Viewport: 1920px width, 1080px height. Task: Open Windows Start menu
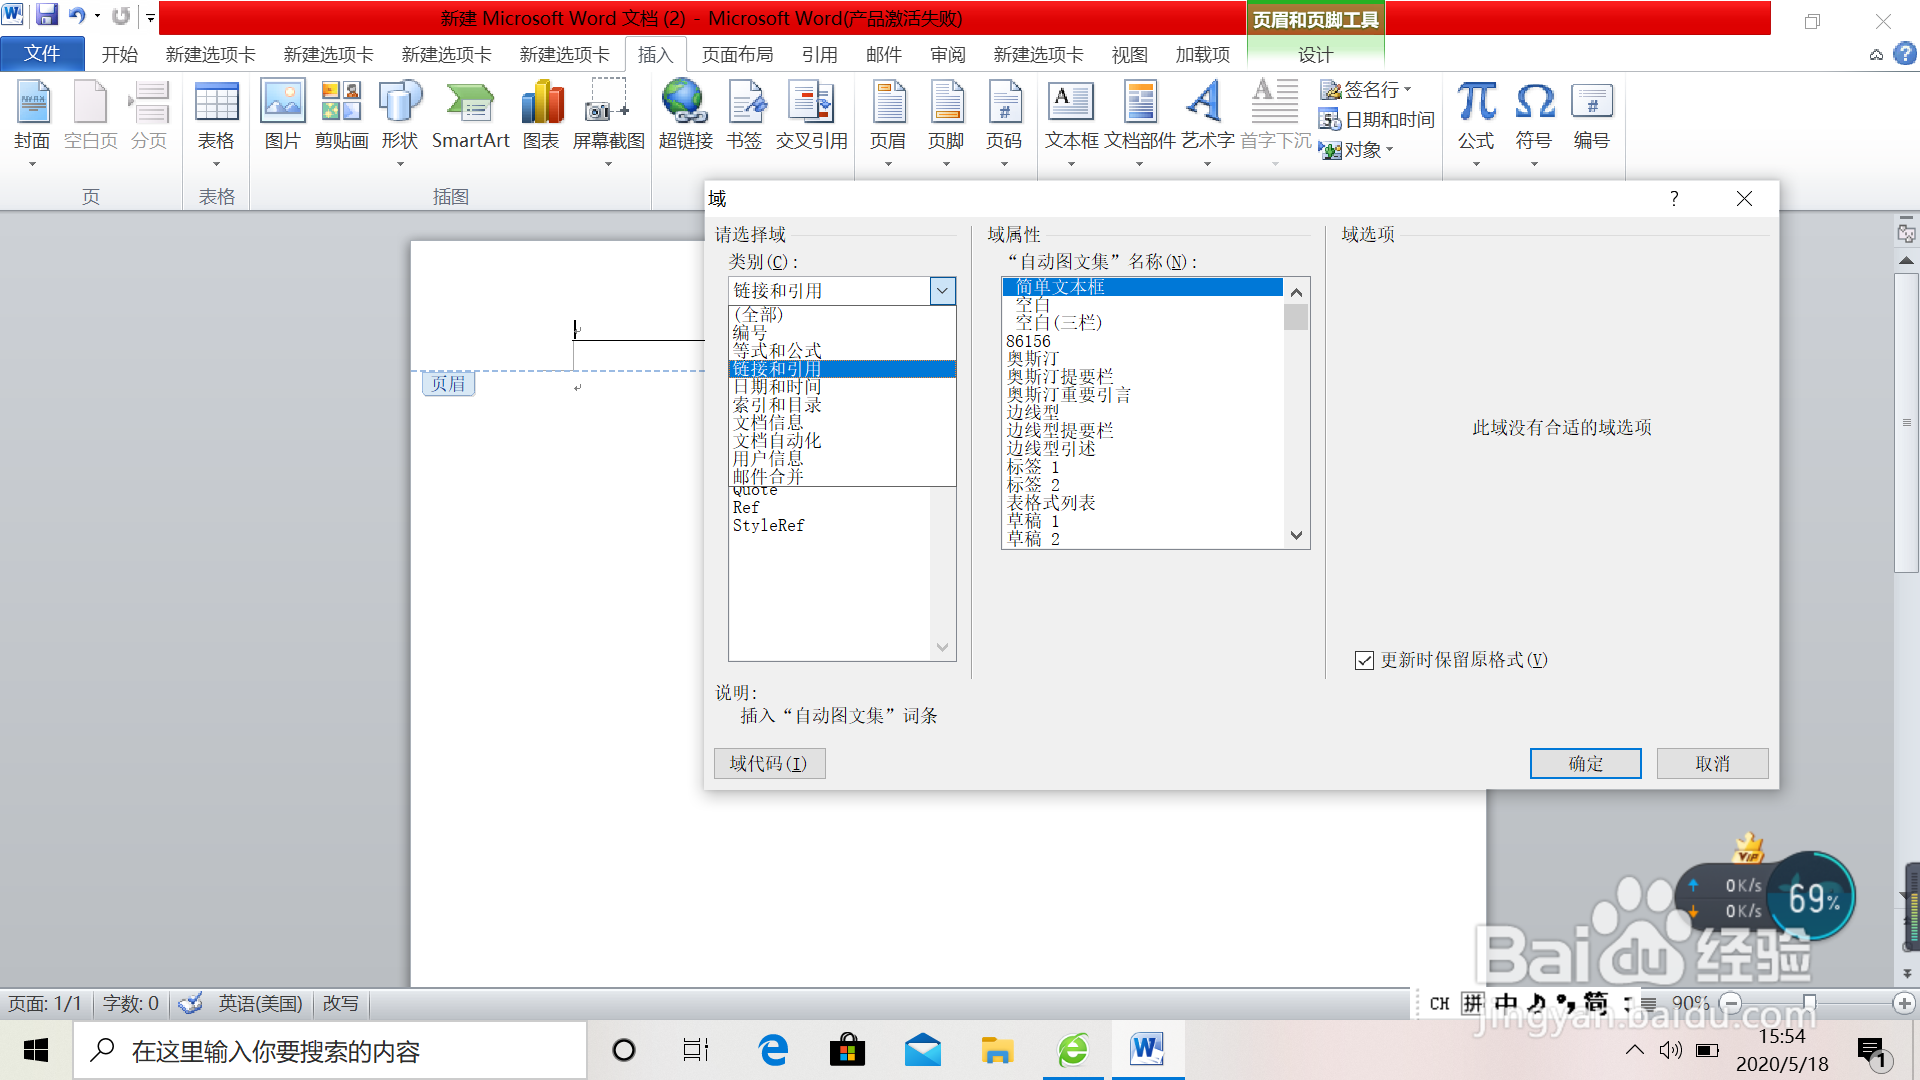click(x=36, y=1050)
